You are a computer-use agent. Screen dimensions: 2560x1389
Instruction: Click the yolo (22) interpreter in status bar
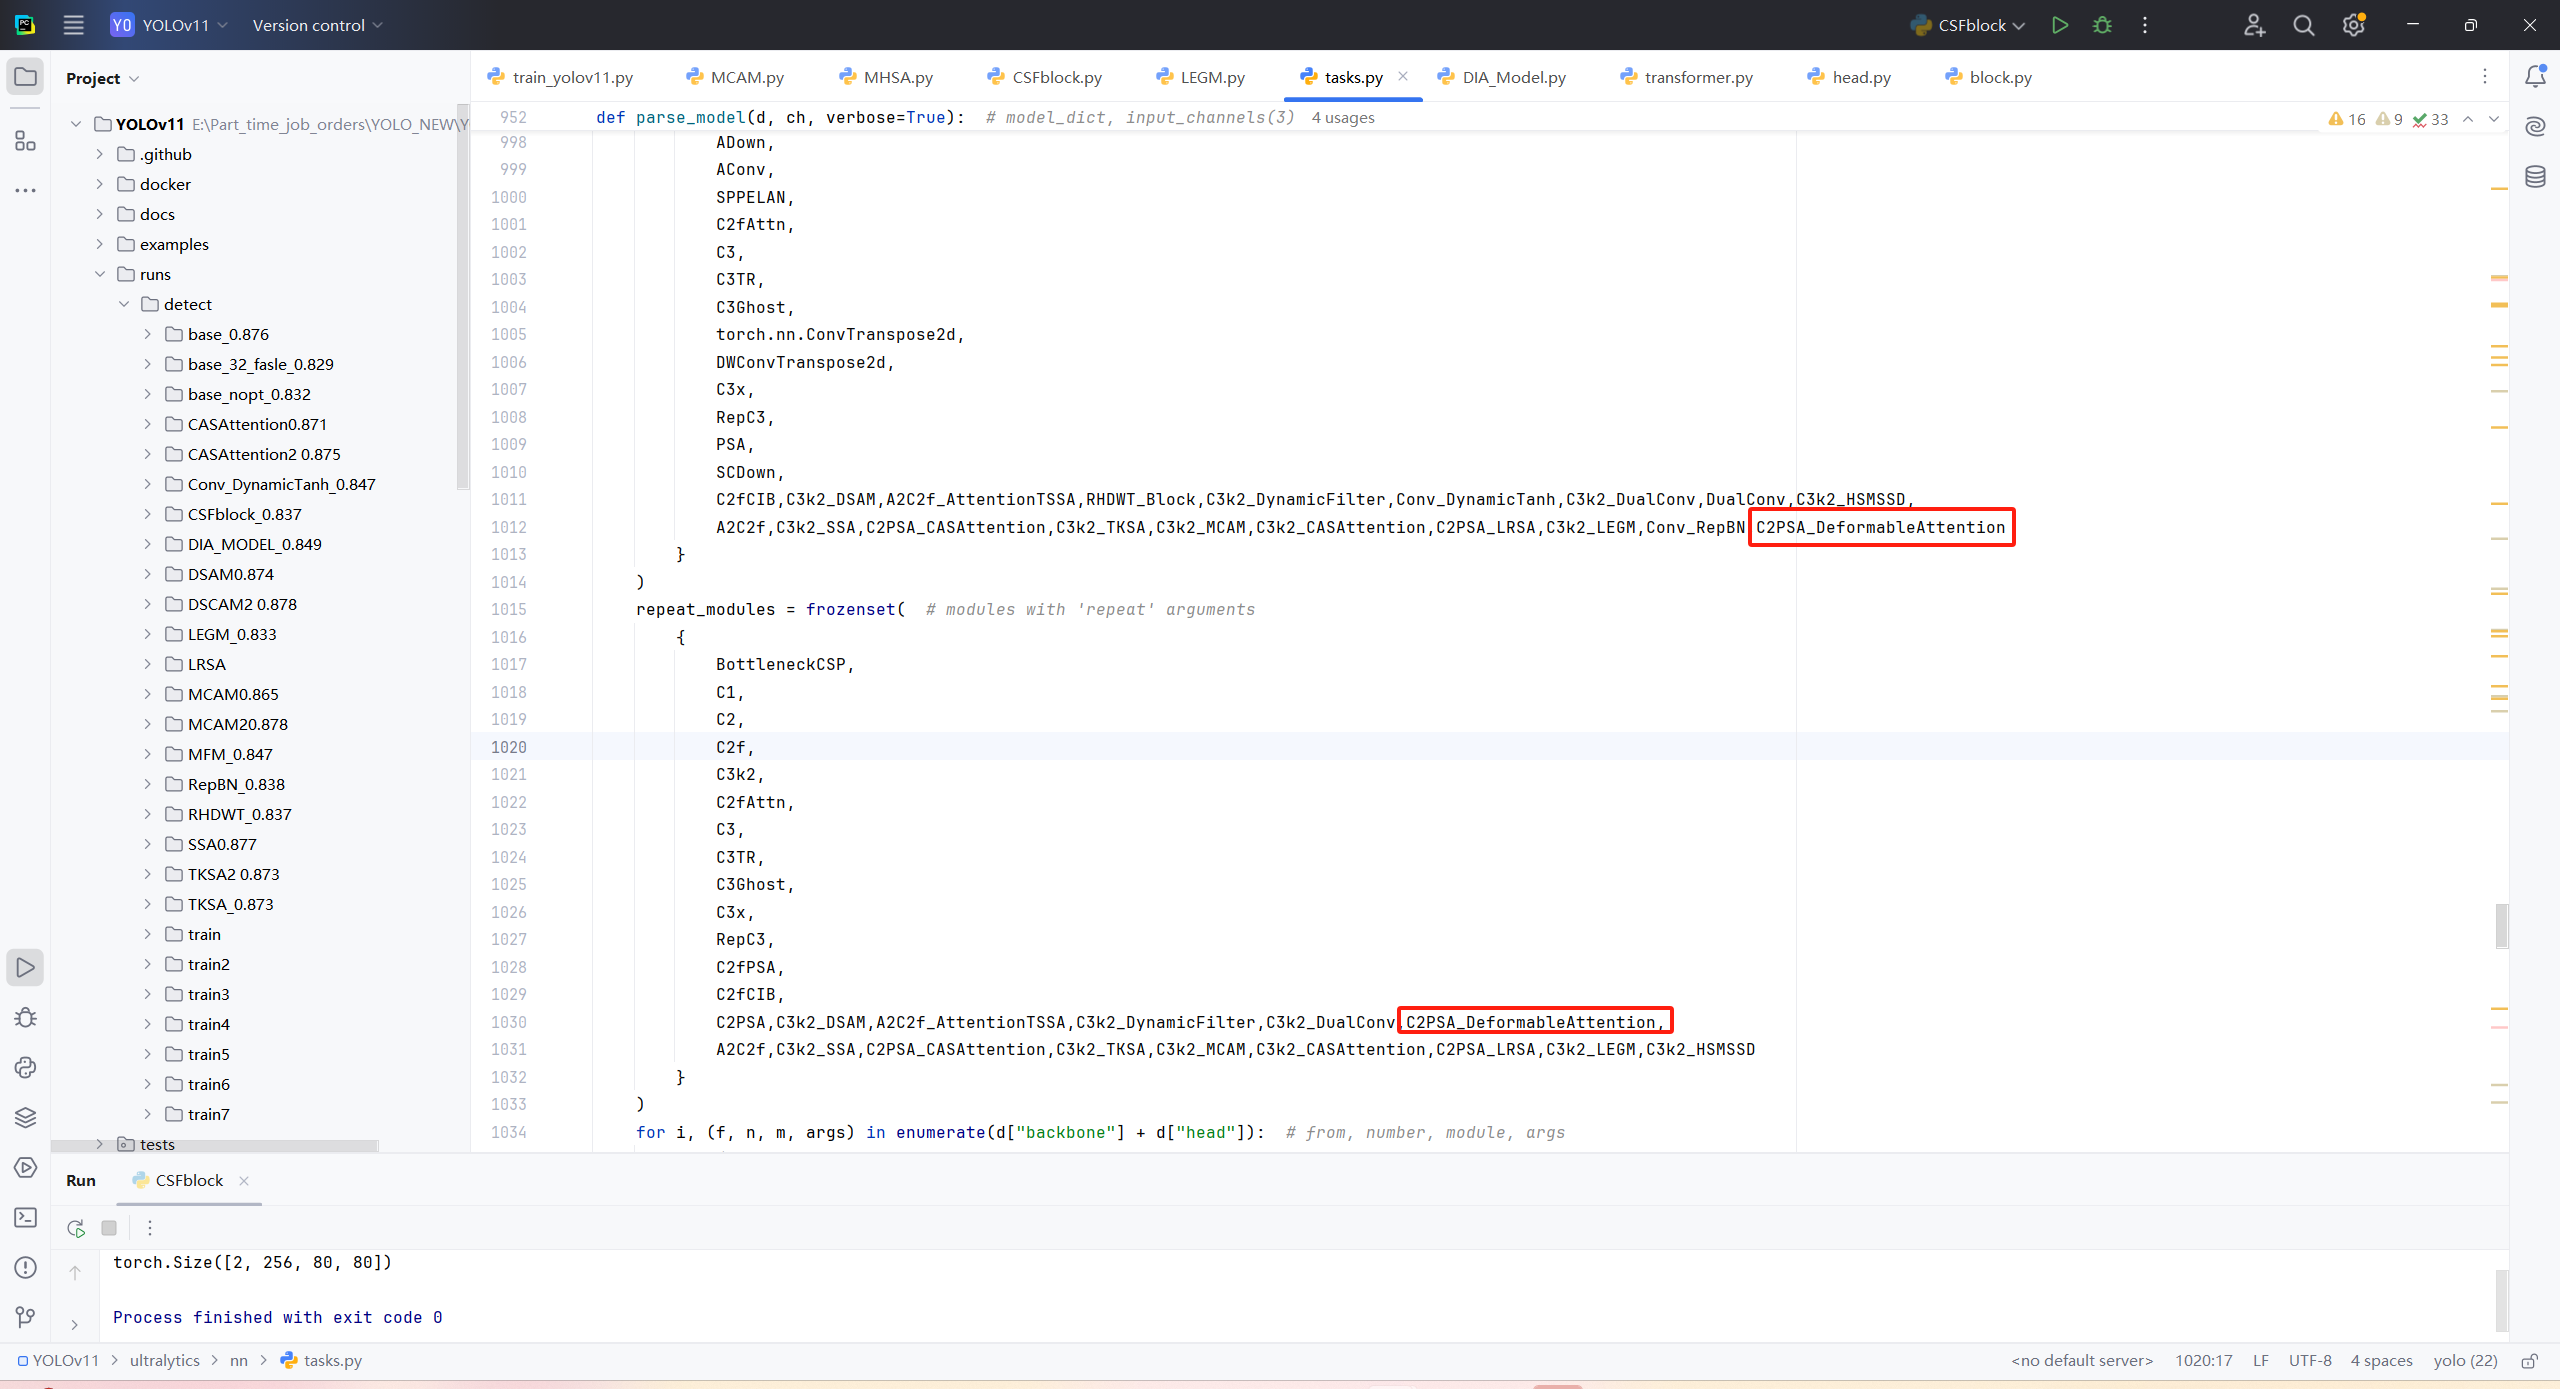pyautogui.click(x=2465, y=1360)
